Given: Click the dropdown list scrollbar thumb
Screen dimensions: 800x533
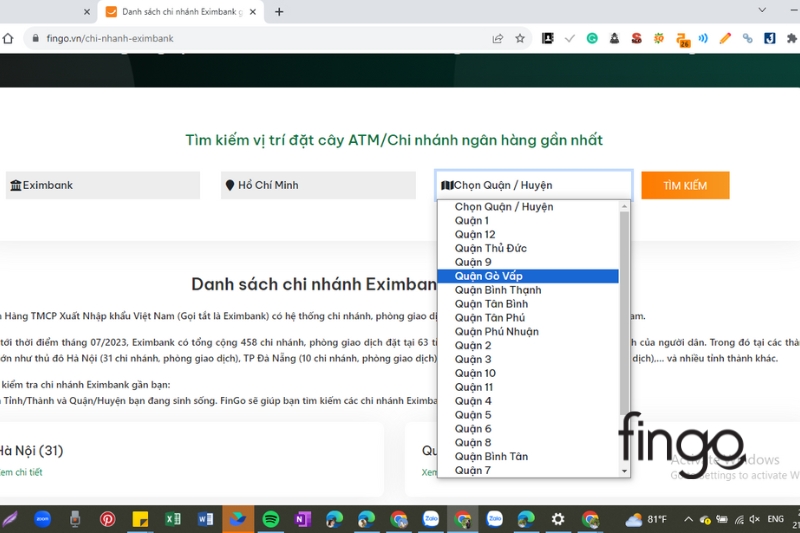Looking at the screenshot, I should point(624,313).
